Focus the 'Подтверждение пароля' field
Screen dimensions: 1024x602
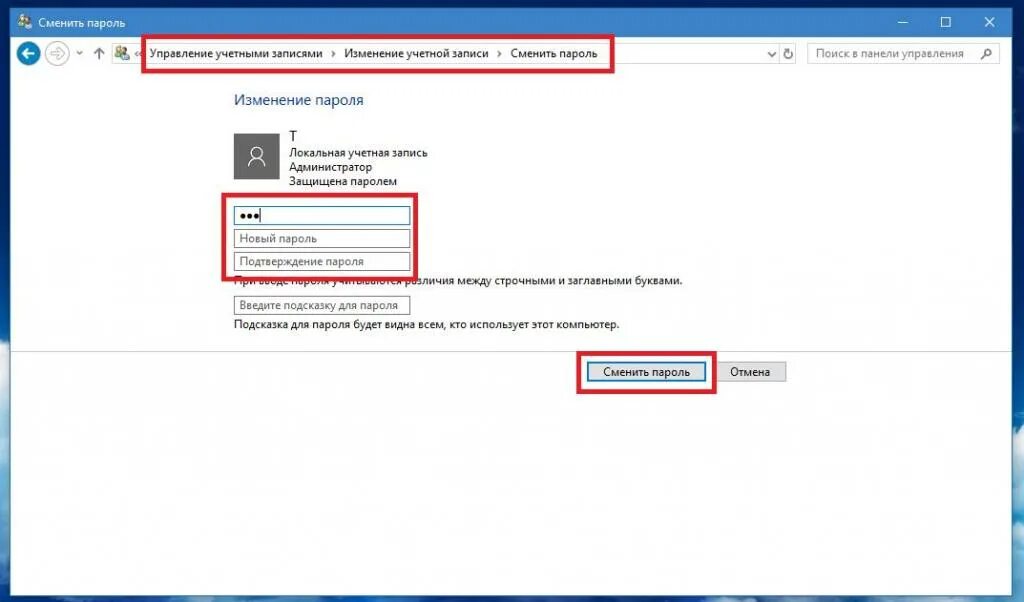coord(322,261)
